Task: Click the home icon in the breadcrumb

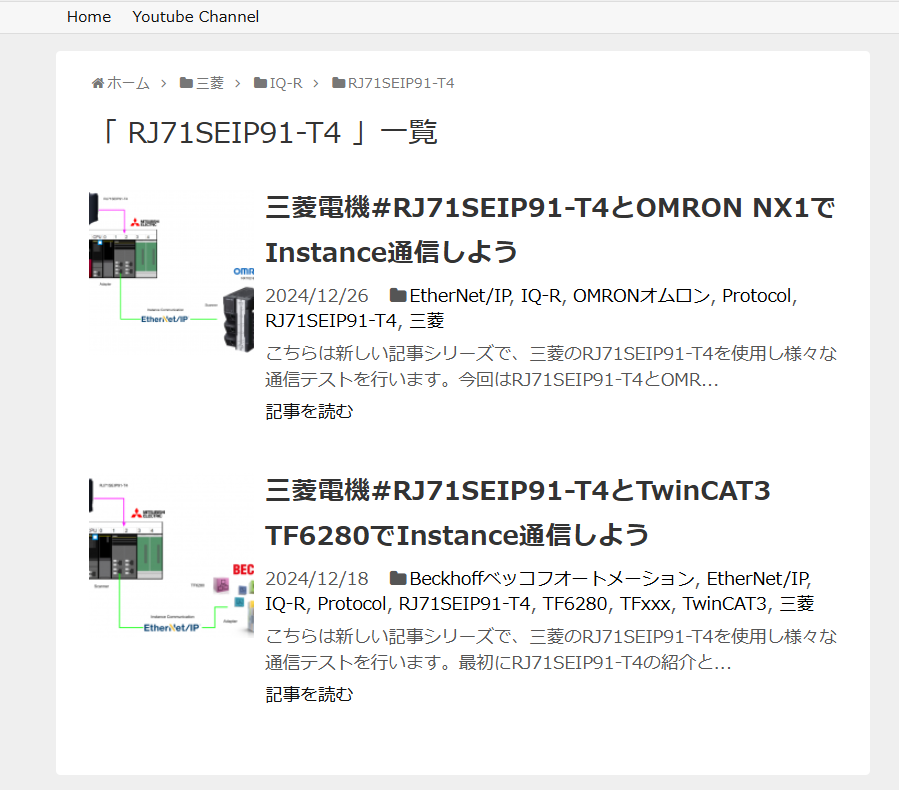Action: 97,83
